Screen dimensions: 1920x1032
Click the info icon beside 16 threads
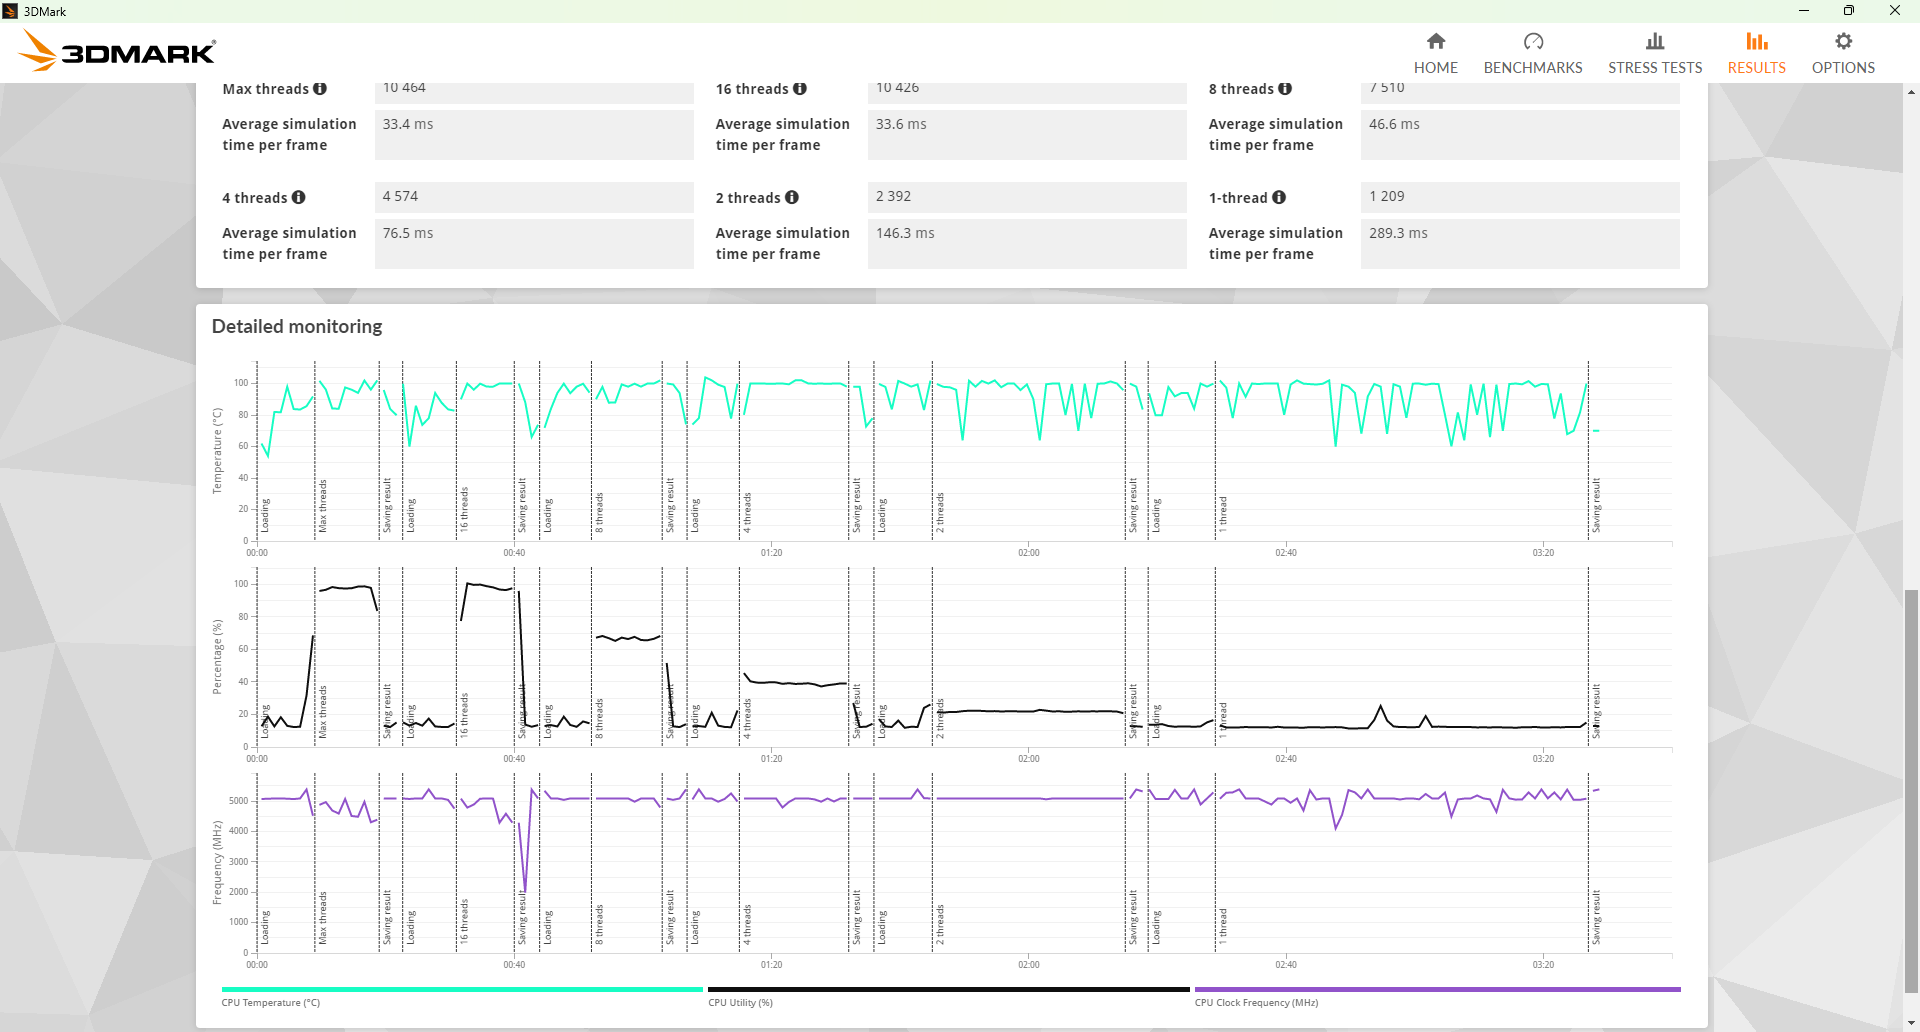click(800, 89)
